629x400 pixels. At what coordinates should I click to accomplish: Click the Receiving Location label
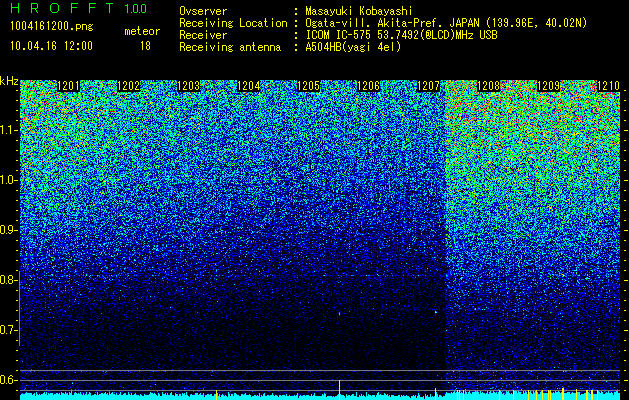click(x=233, y=23)
